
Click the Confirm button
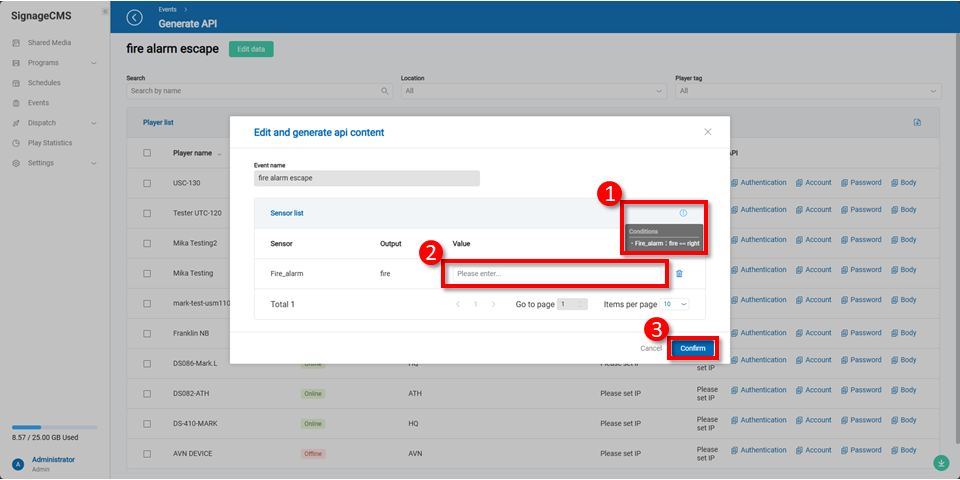tap(693, 348)
